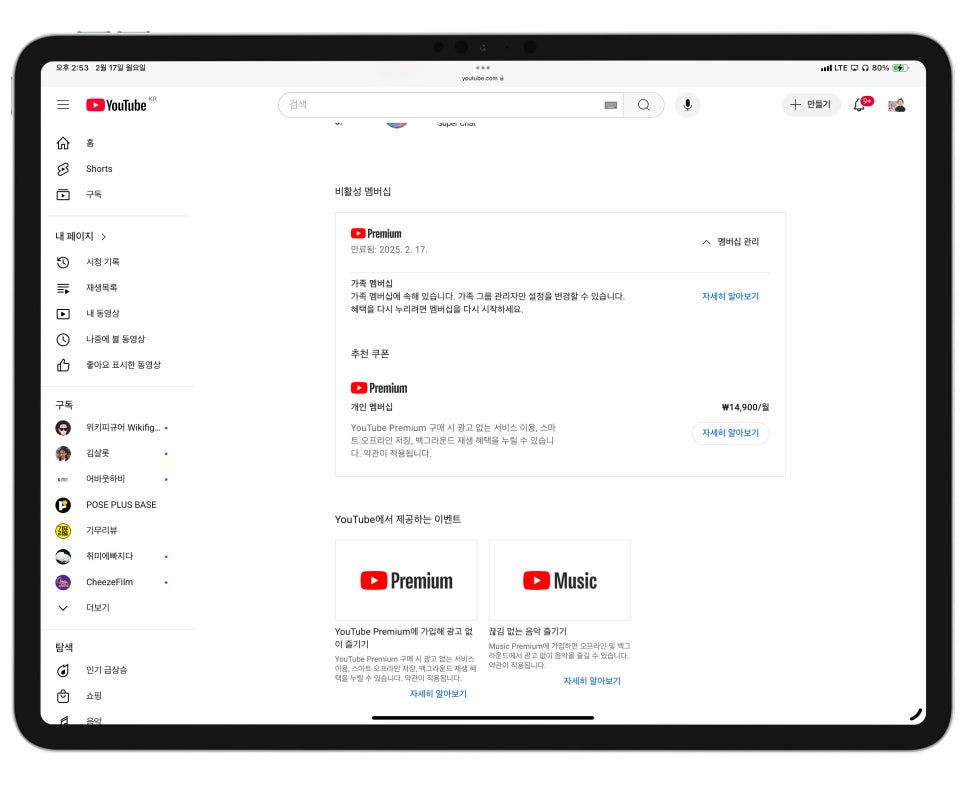Click YouTube에서 제공하는 이벤트 heading
Viewport: 966px width, 785px height.
[397, 519]
